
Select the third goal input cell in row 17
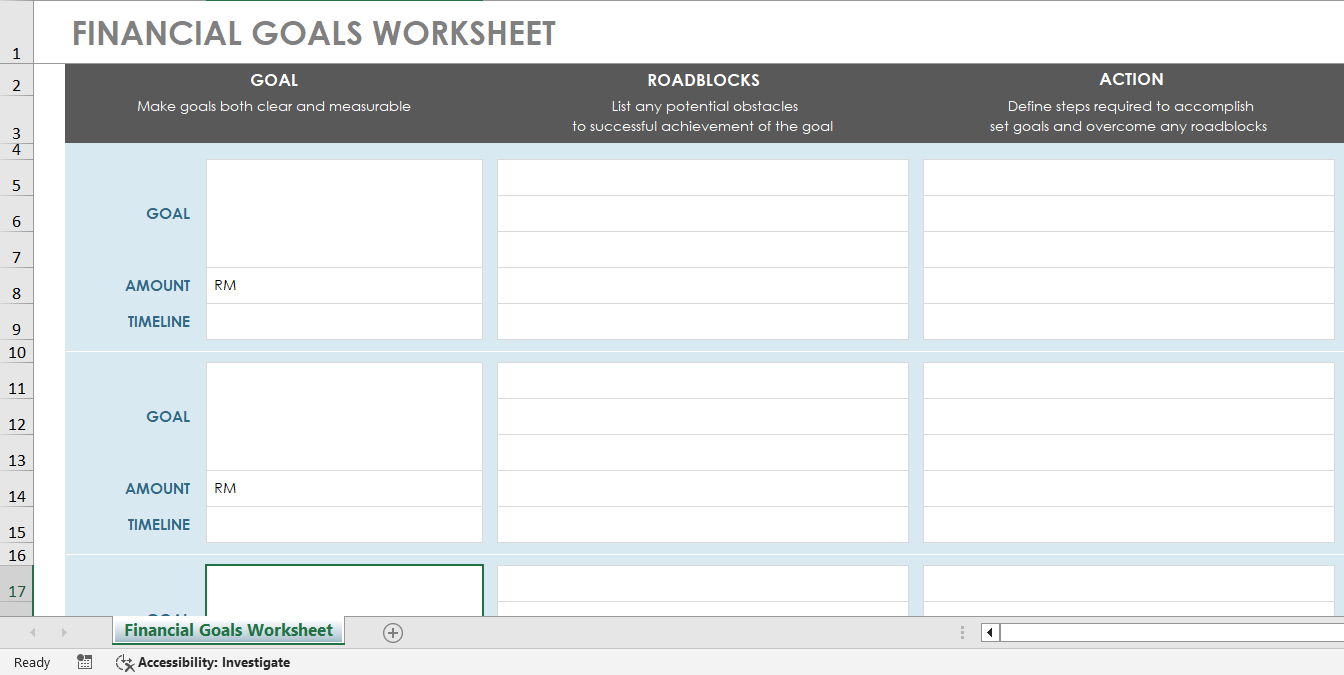(x=344, y=591)
